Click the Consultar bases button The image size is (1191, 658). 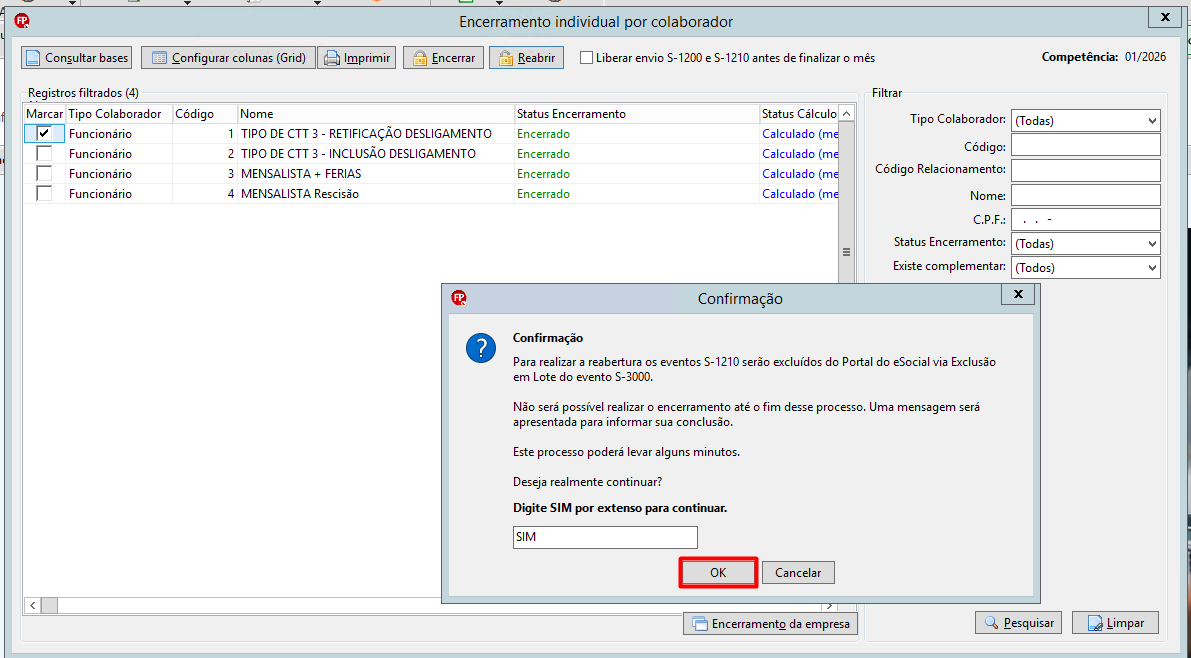[x=76, y=58]
